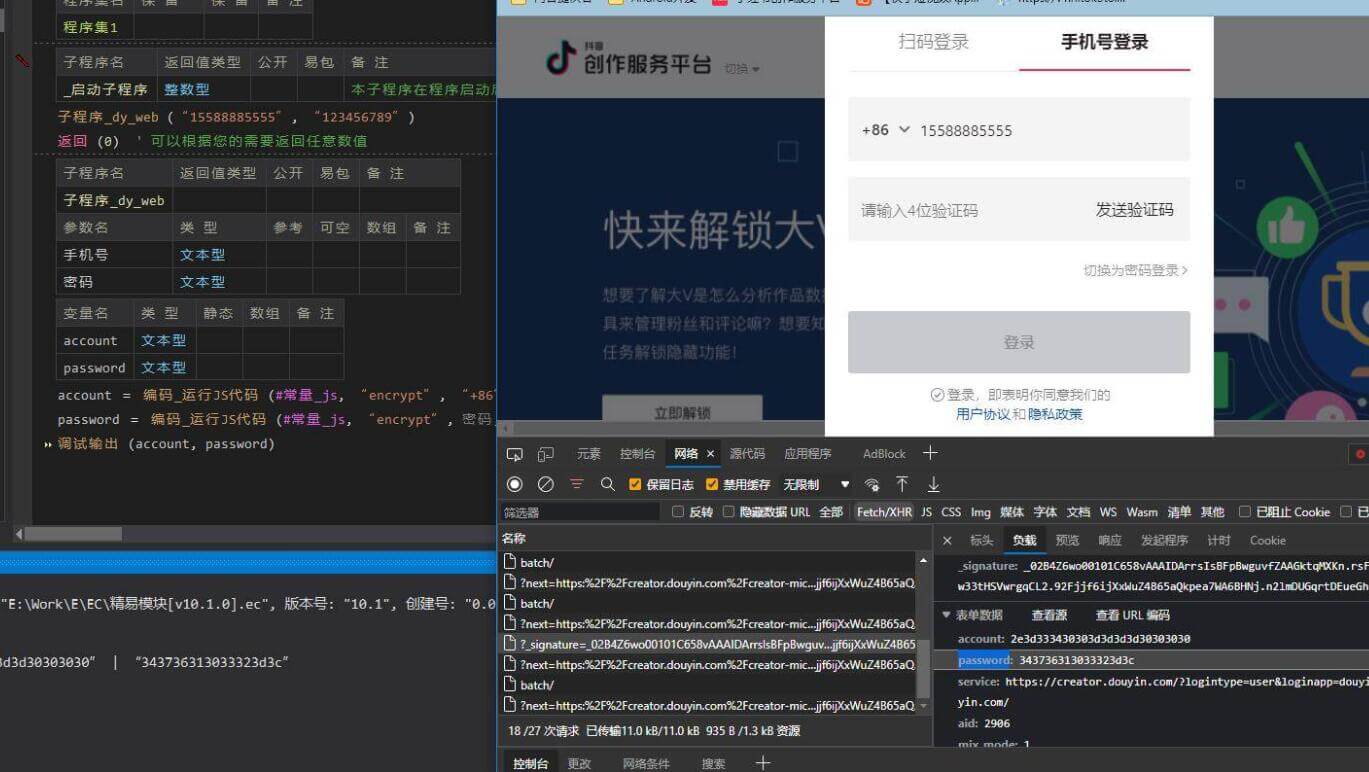
Task: Open the 网络条件 drawer tab
Action: 646,763
